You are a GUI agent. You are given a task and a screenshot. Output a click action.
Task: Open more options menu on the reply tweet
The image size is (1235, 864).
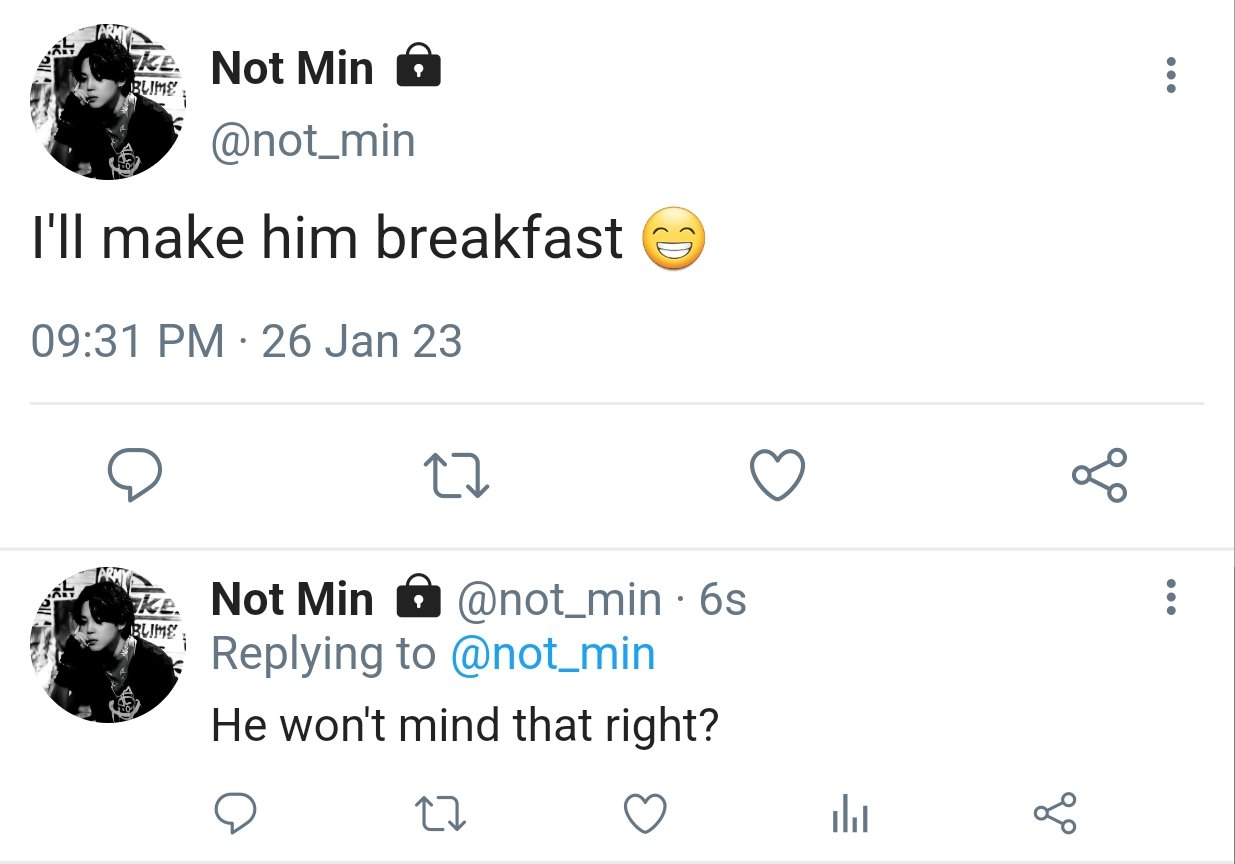[1171, 598]
